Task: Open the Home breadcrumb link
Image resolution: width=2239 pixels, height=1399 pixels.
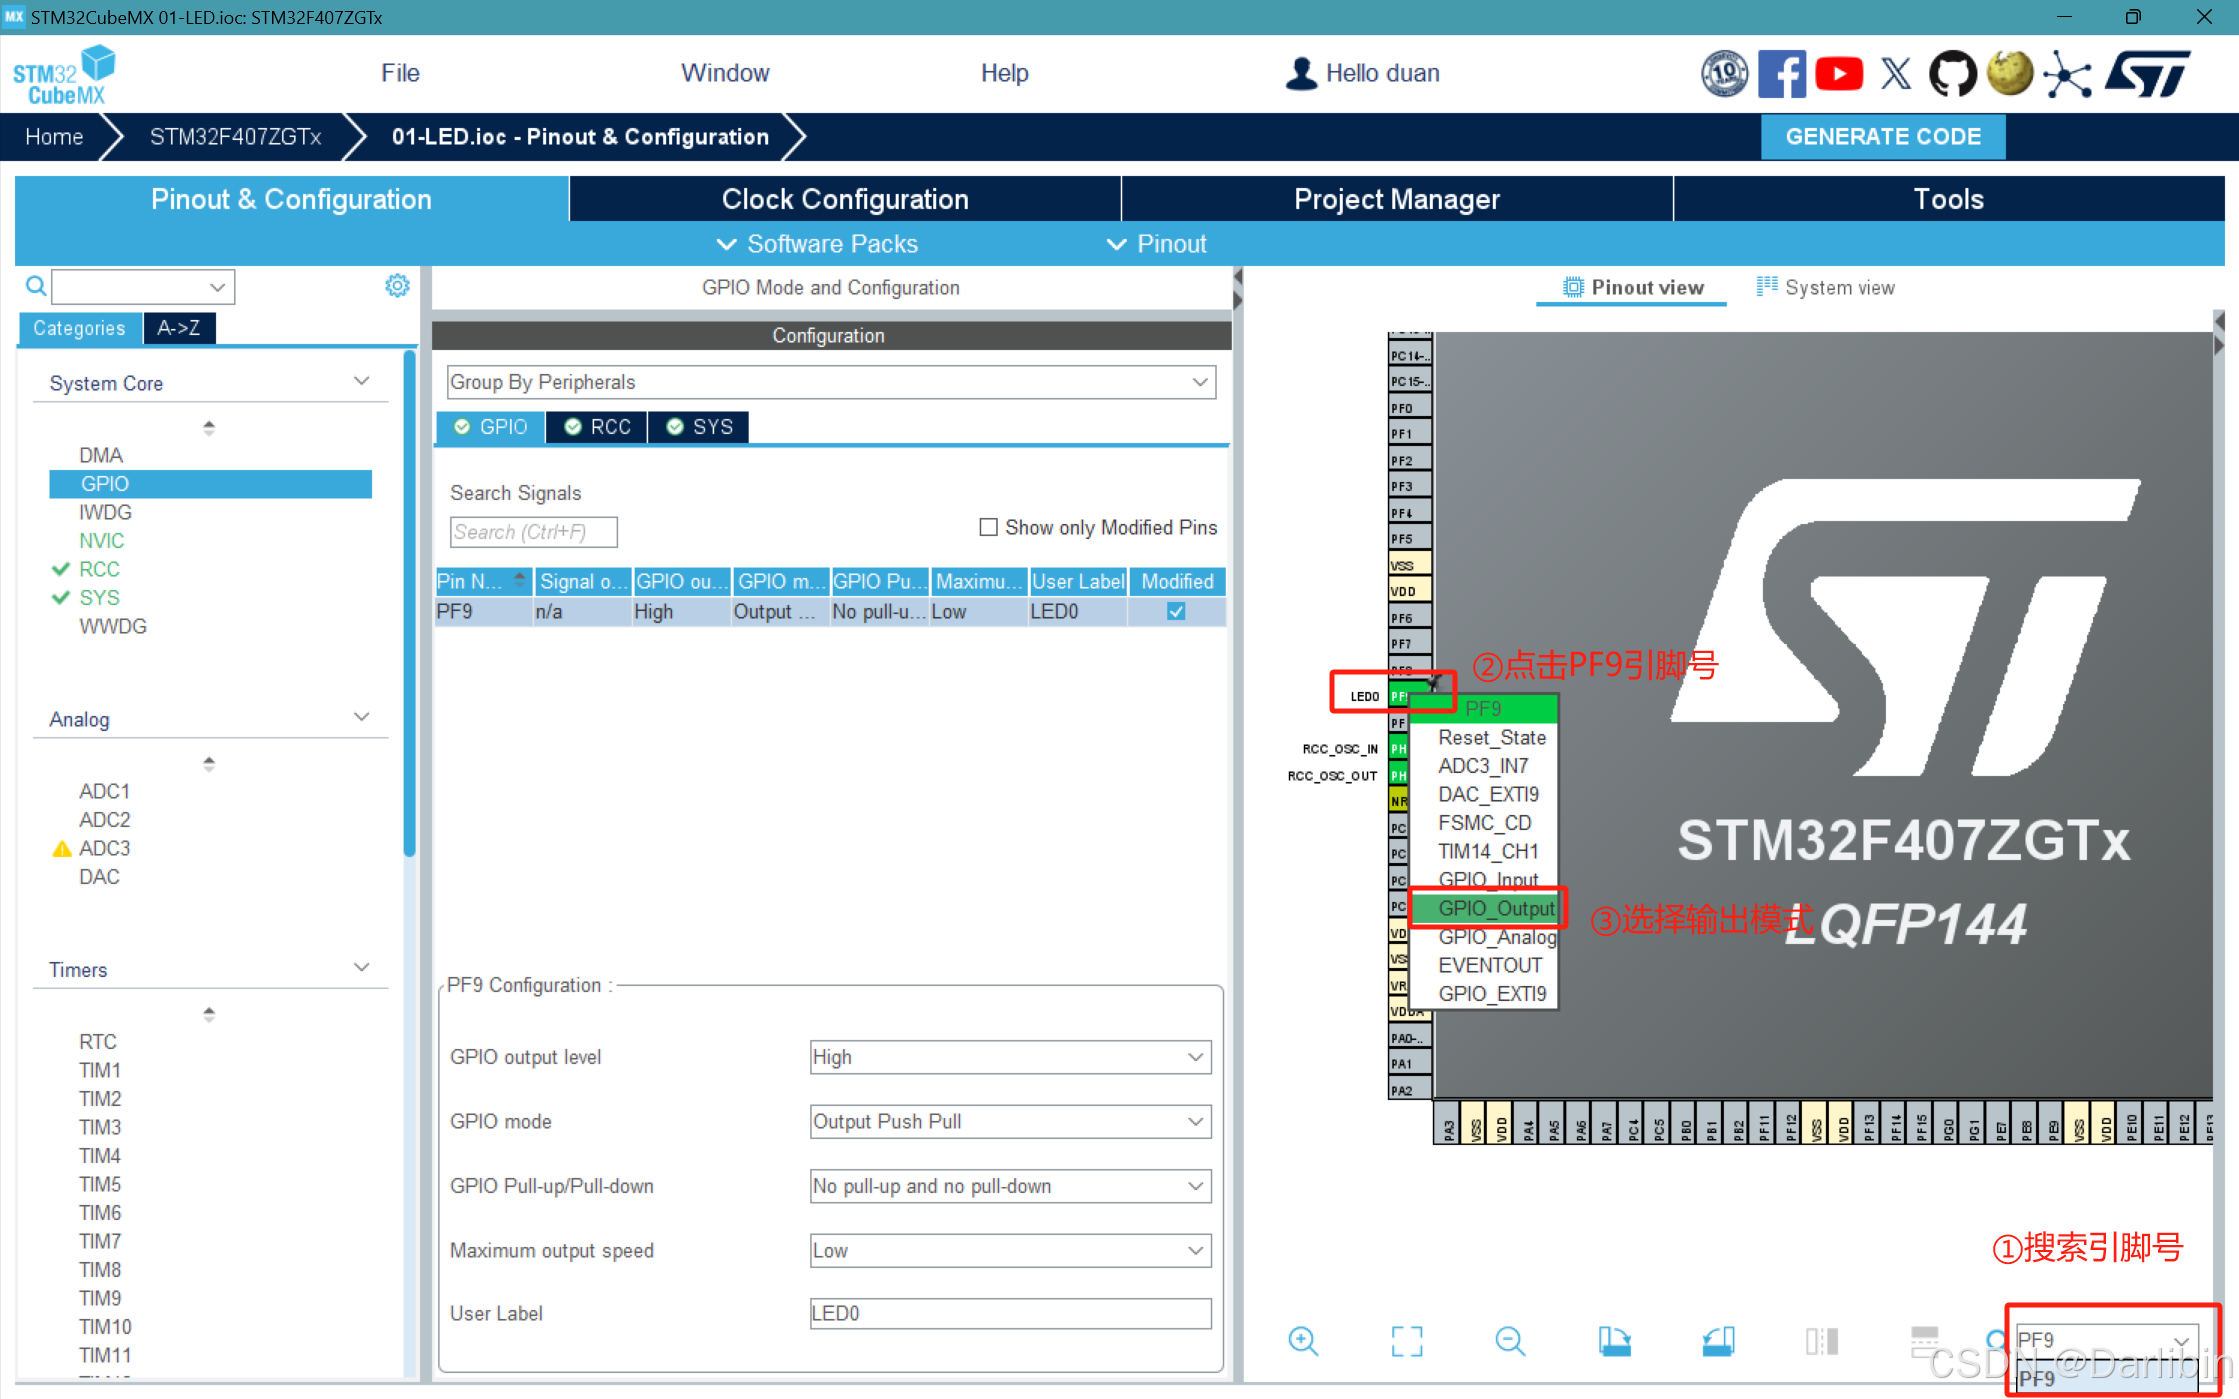Action: coord(54,136)
